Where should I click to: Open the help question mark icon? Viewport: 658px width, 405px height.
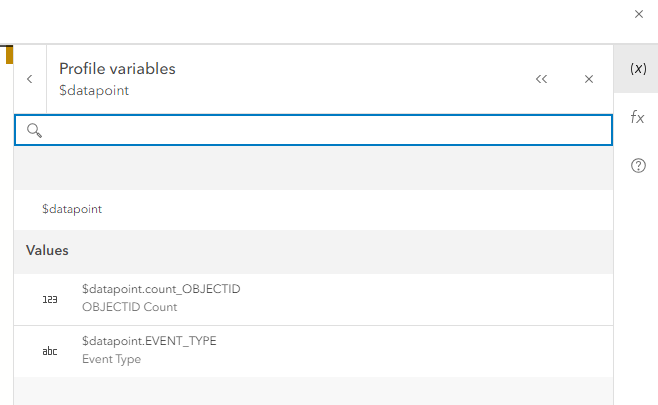[x=637, y=166]
